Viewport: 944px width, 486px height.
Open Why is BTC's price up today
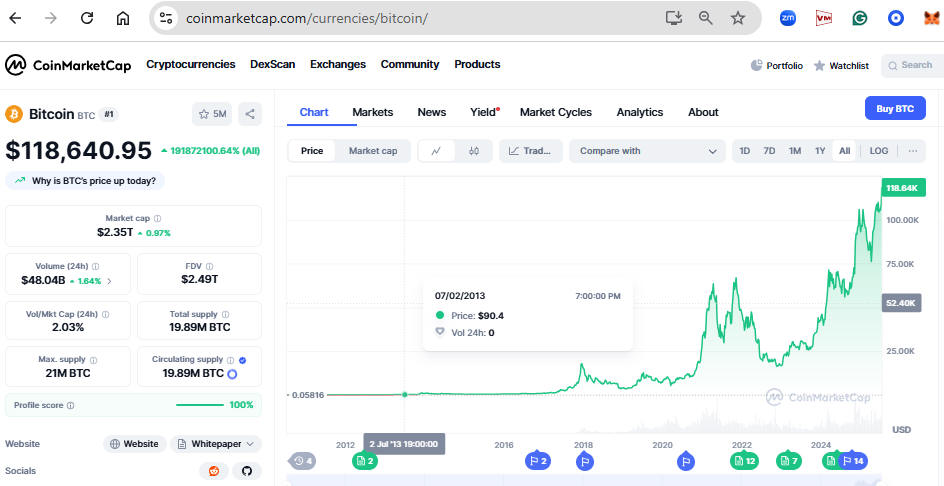tap(85, 180)
